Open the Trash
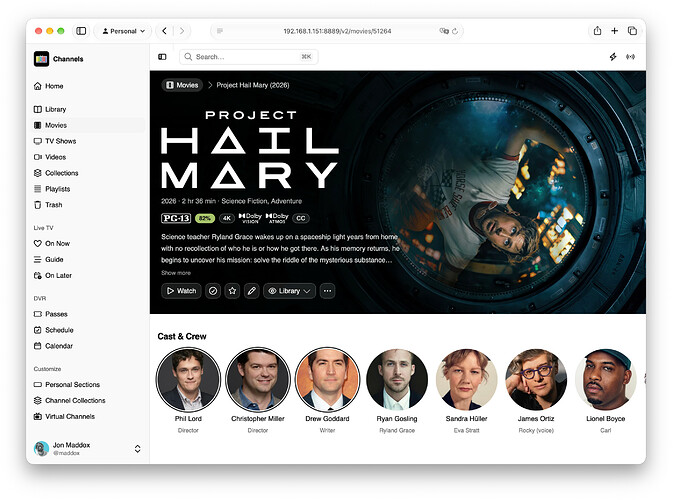Image resolution: width=673 pixels, height=500 pixels. pos(48,204)
